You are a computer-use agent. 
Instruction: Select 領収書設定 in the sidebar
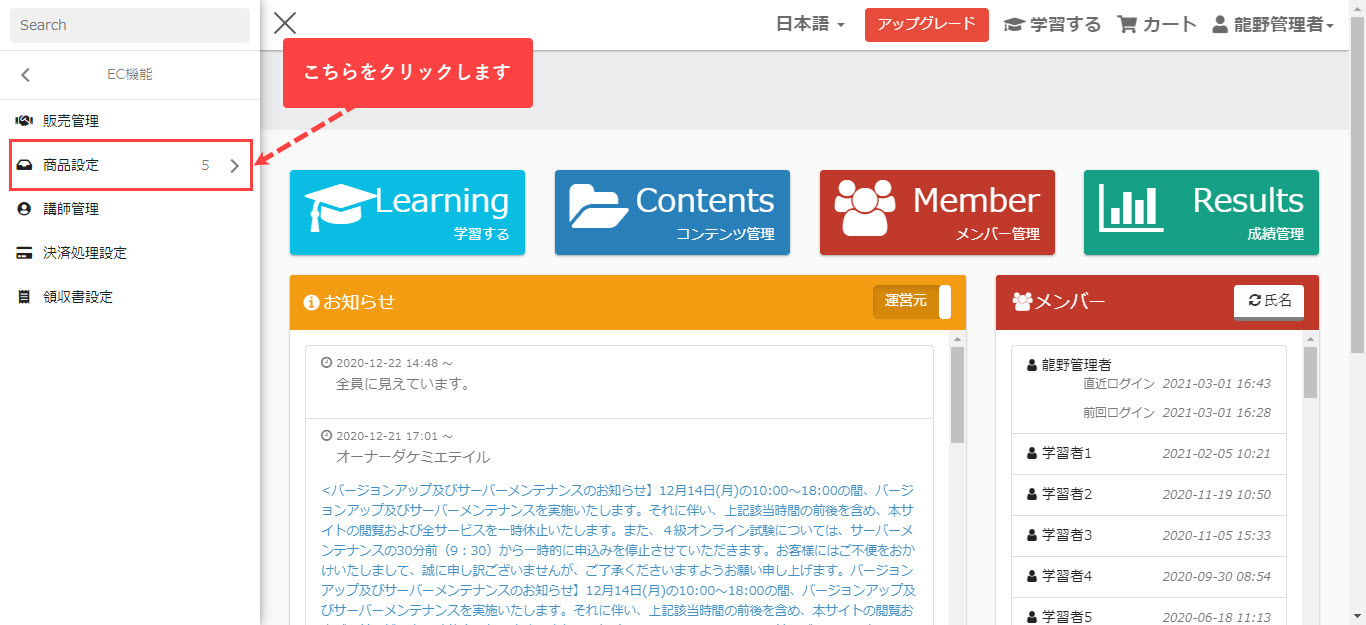click(x=77, y=297)
